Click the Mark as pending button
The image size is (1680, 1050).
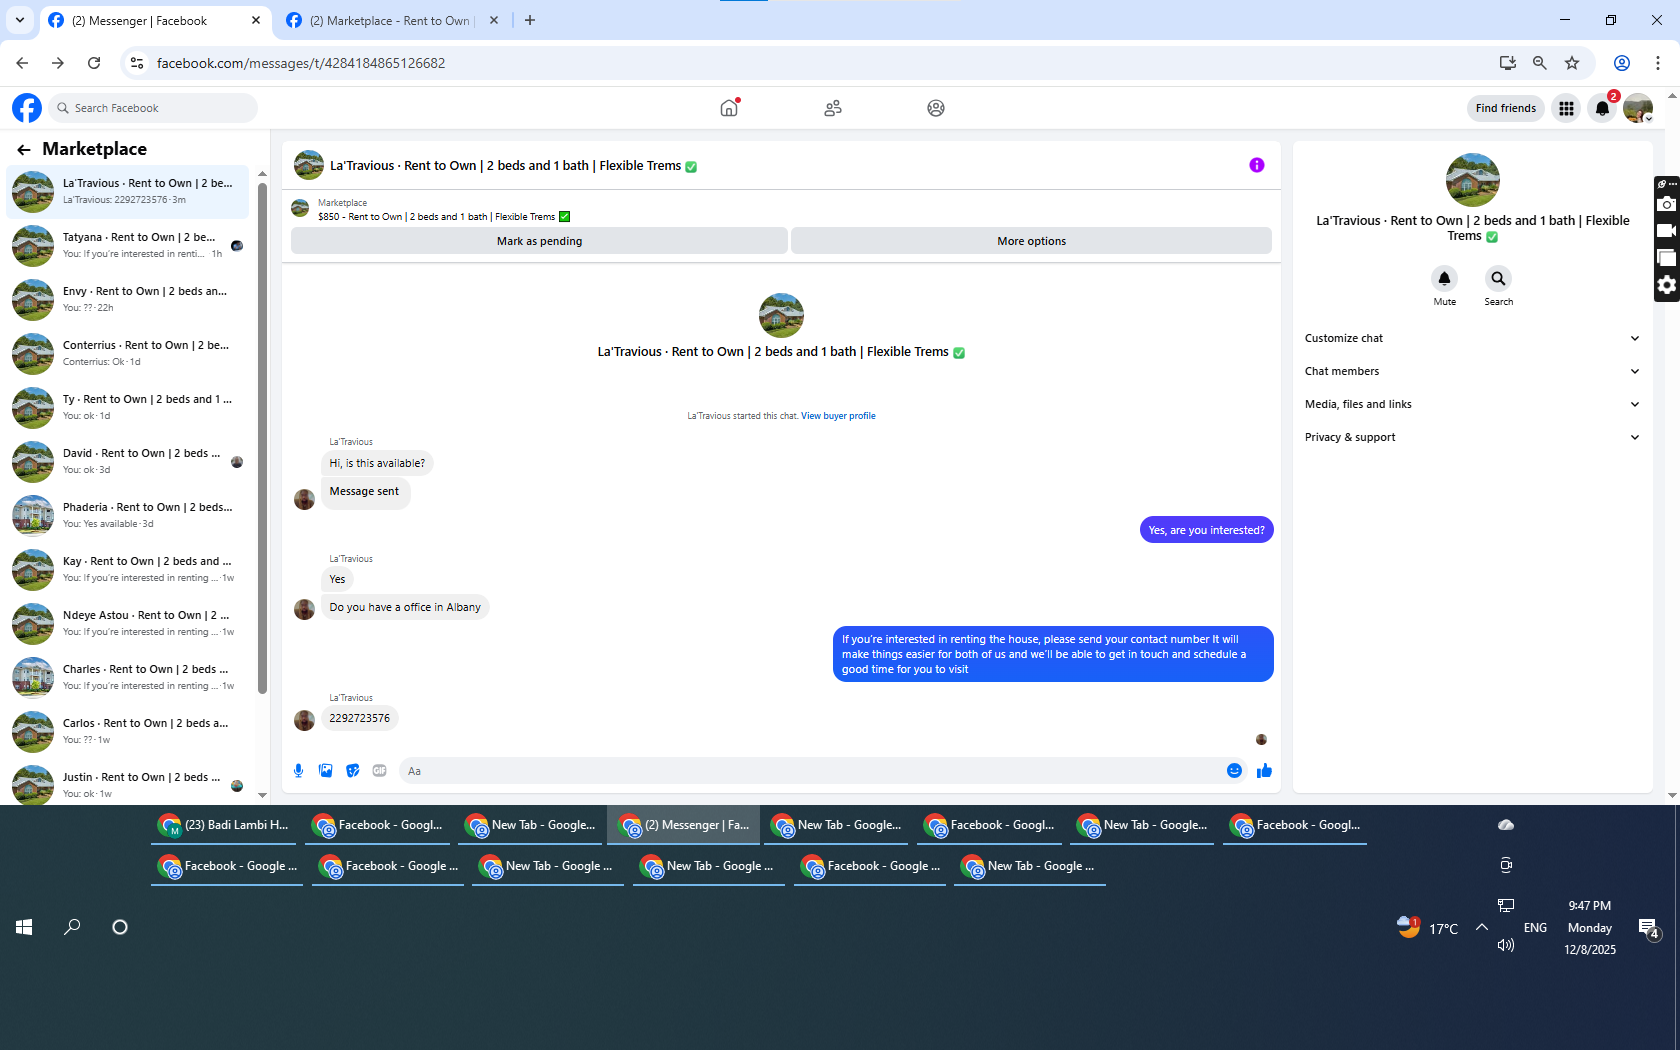pyautogui.click(x=539, y=241)
